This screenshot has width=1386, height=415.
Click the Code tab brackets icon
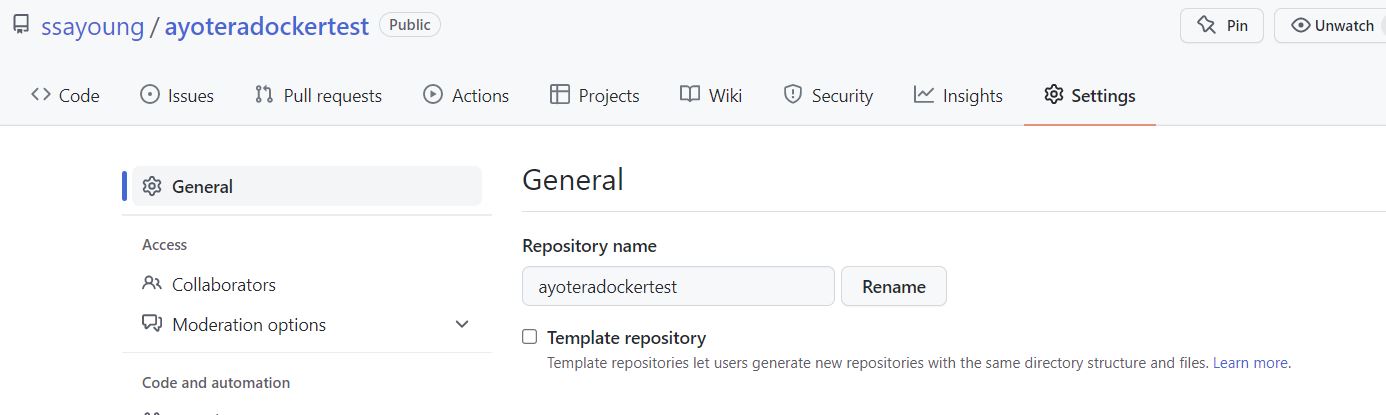[41, 95]
